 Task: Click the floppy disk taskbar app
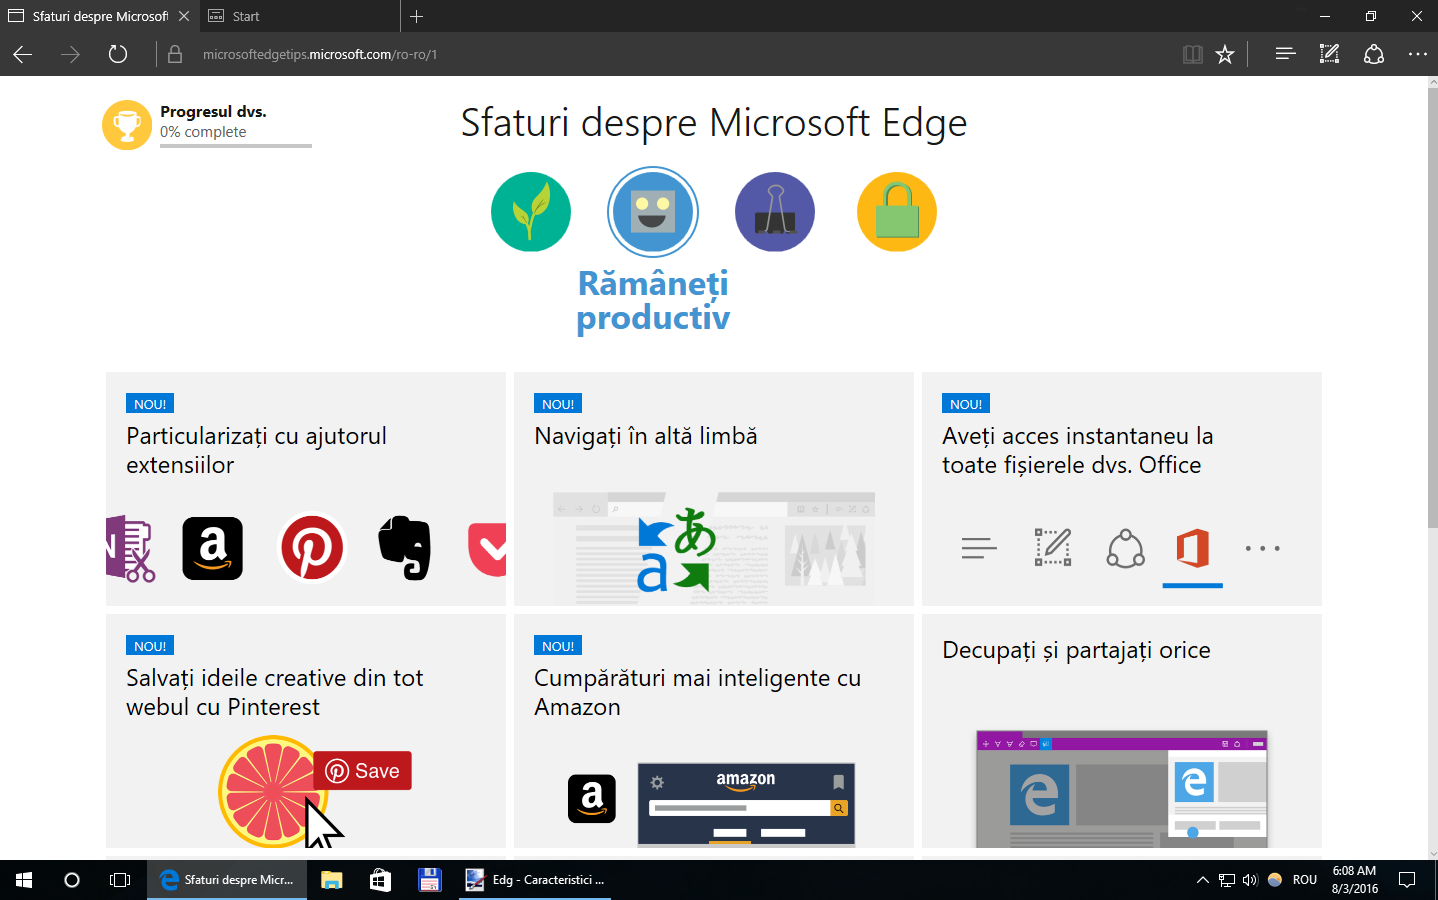coord(430,880)
